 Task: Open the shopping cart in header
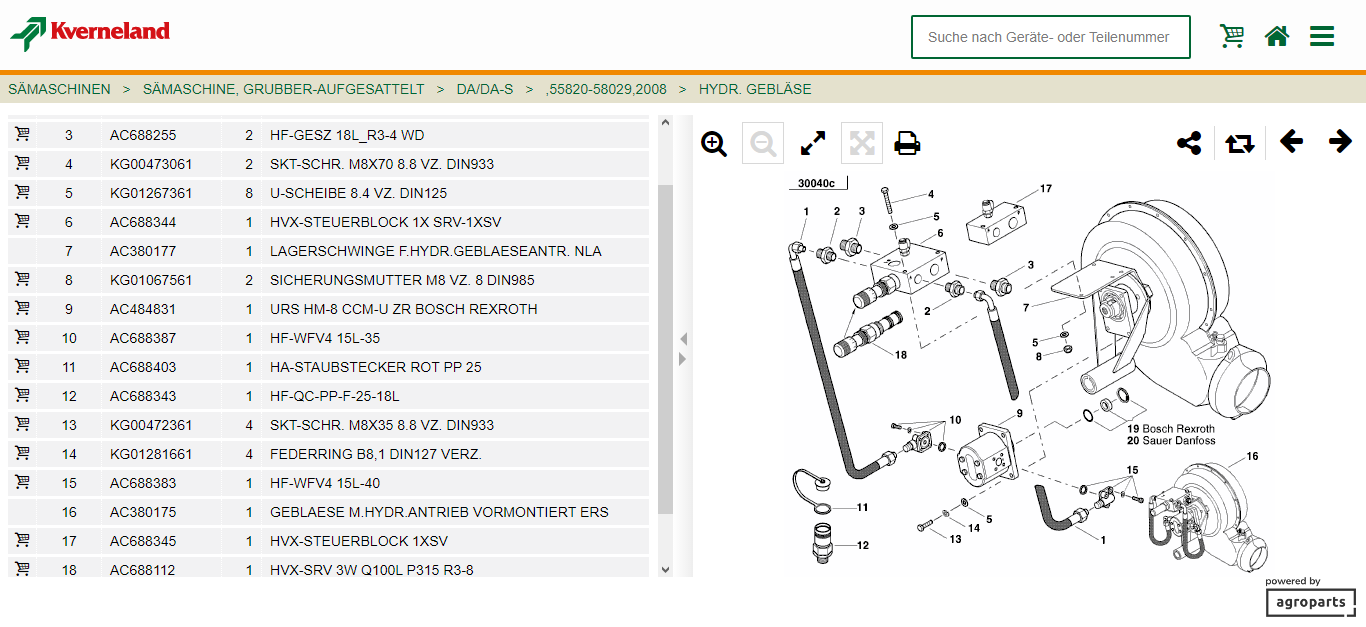tap(1232, 36)
